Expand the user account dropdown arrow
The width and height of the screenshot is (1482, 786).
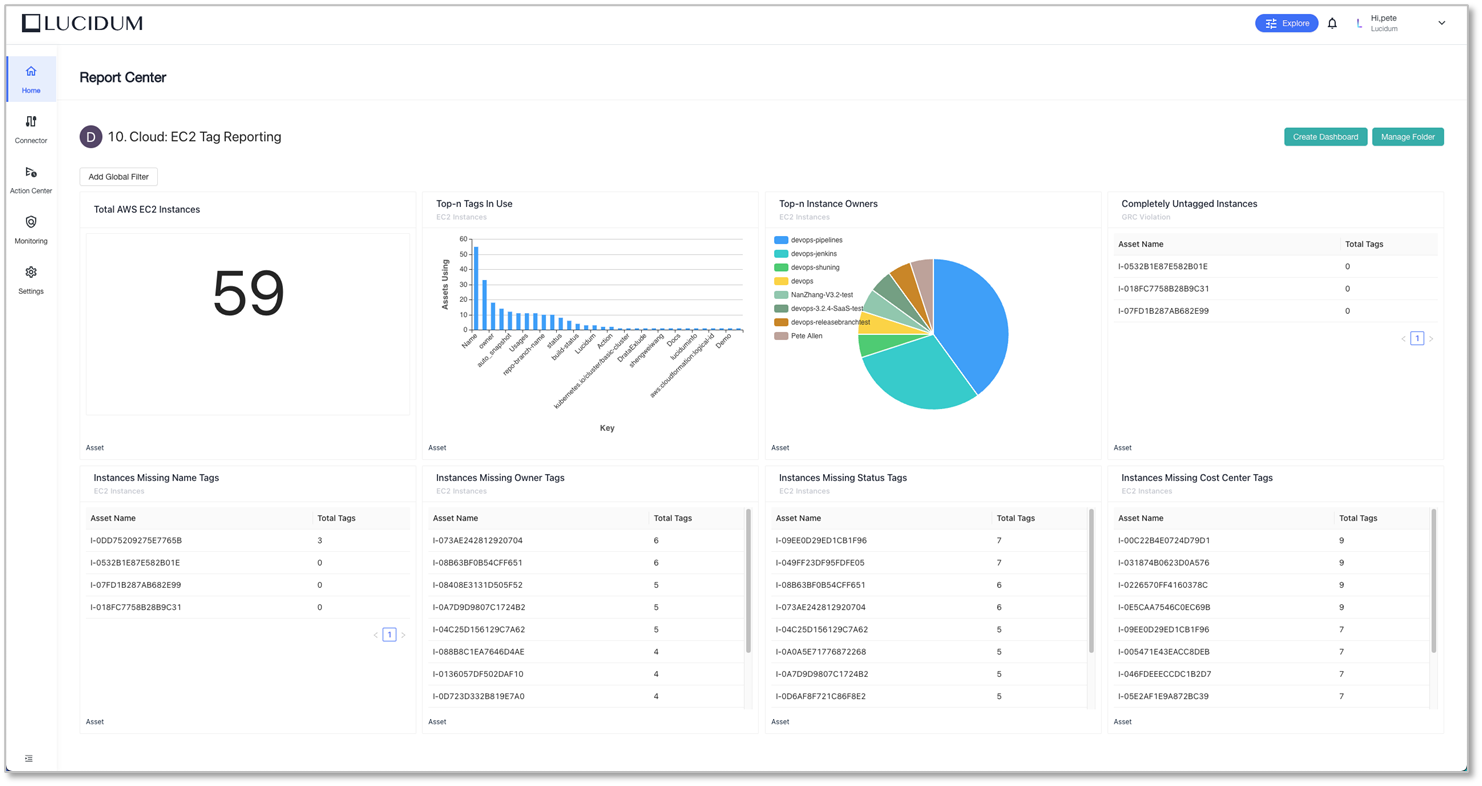pos(1441,23)
